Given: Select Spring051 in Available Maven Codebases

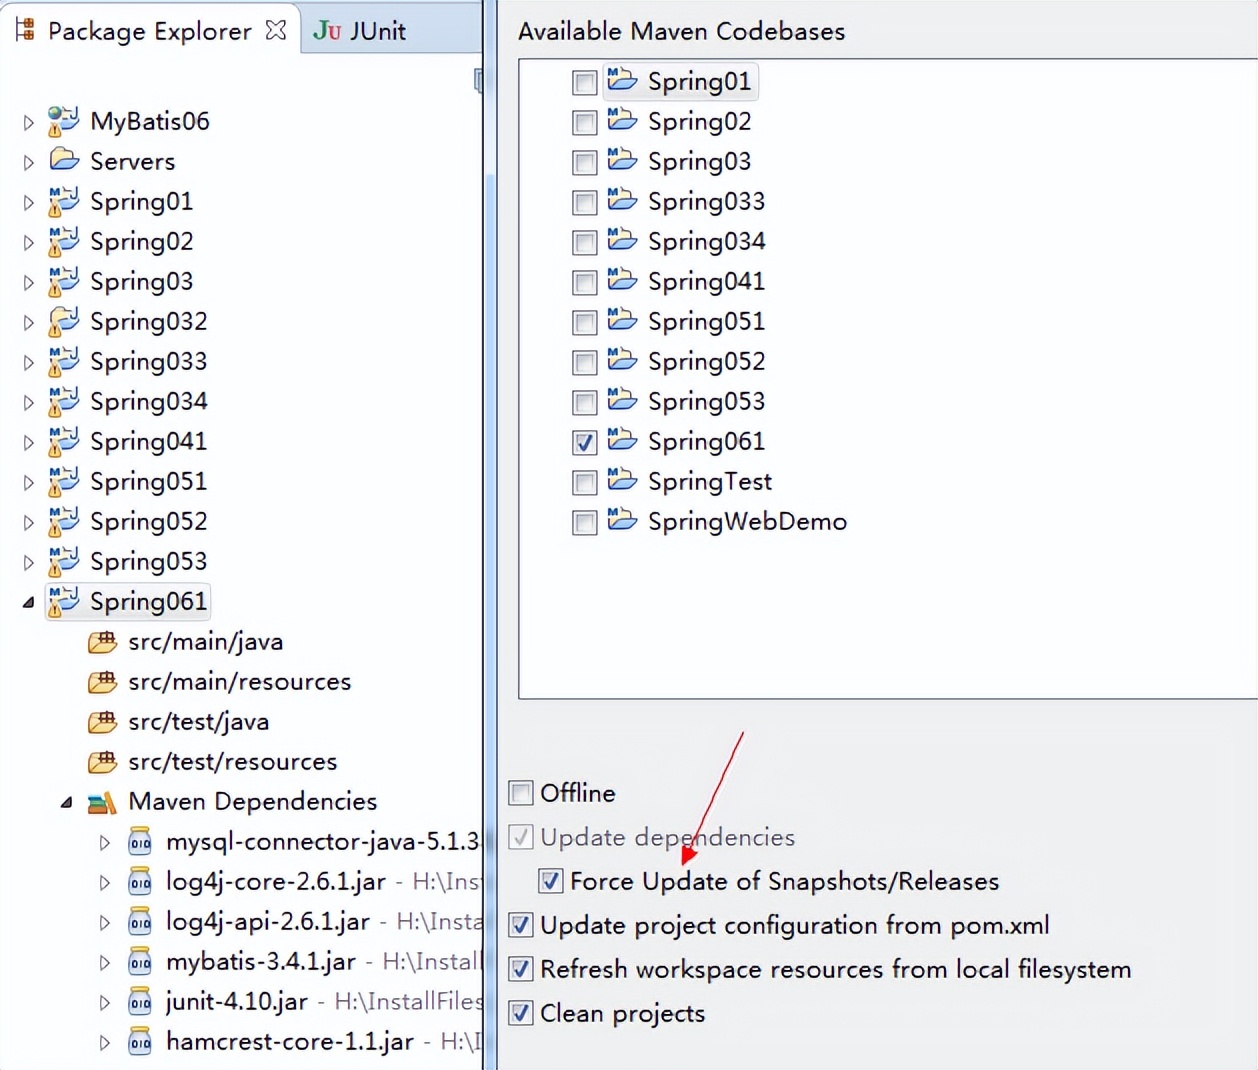Looking at the screenshot, I should [706, 322].
